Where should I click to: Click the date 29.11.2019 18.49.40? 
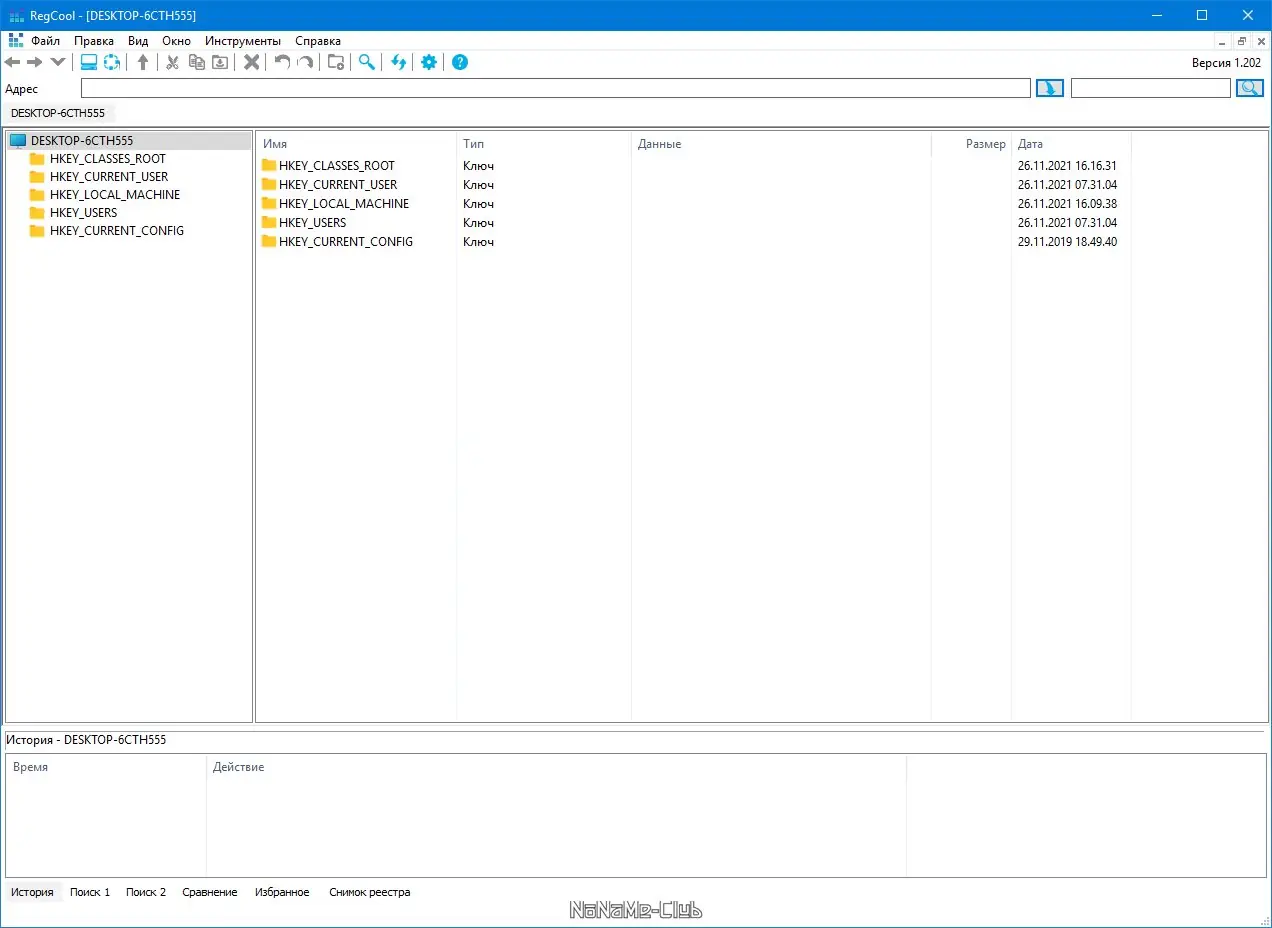(1067, 242)
